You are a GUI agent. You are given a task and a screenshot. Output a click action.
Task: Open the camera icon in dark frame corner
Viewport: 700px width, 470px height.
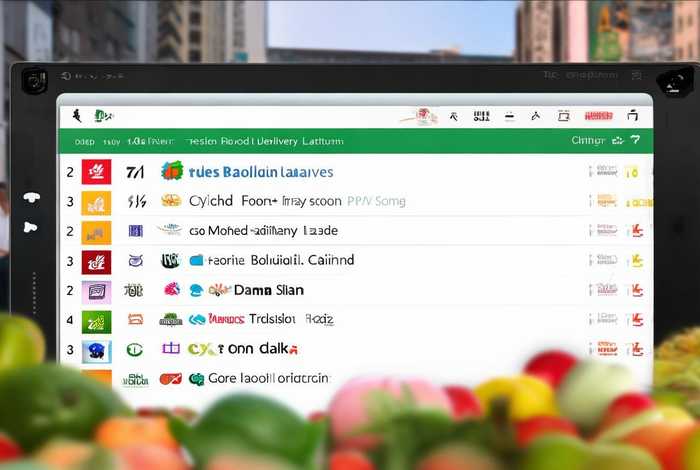[x=34, y=81]
